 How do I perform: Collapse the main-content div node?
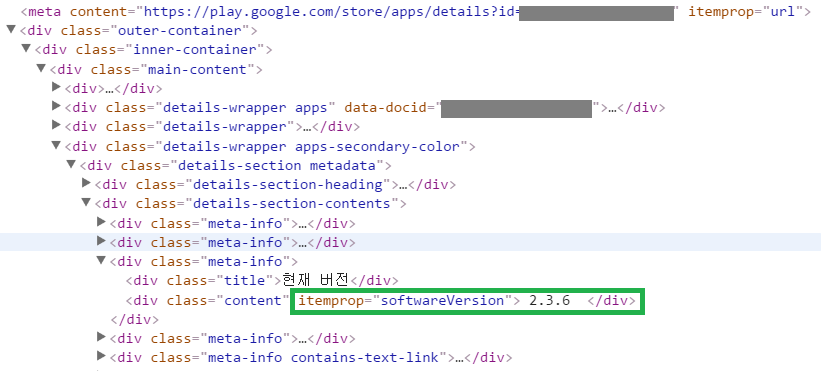pos(41,69)
